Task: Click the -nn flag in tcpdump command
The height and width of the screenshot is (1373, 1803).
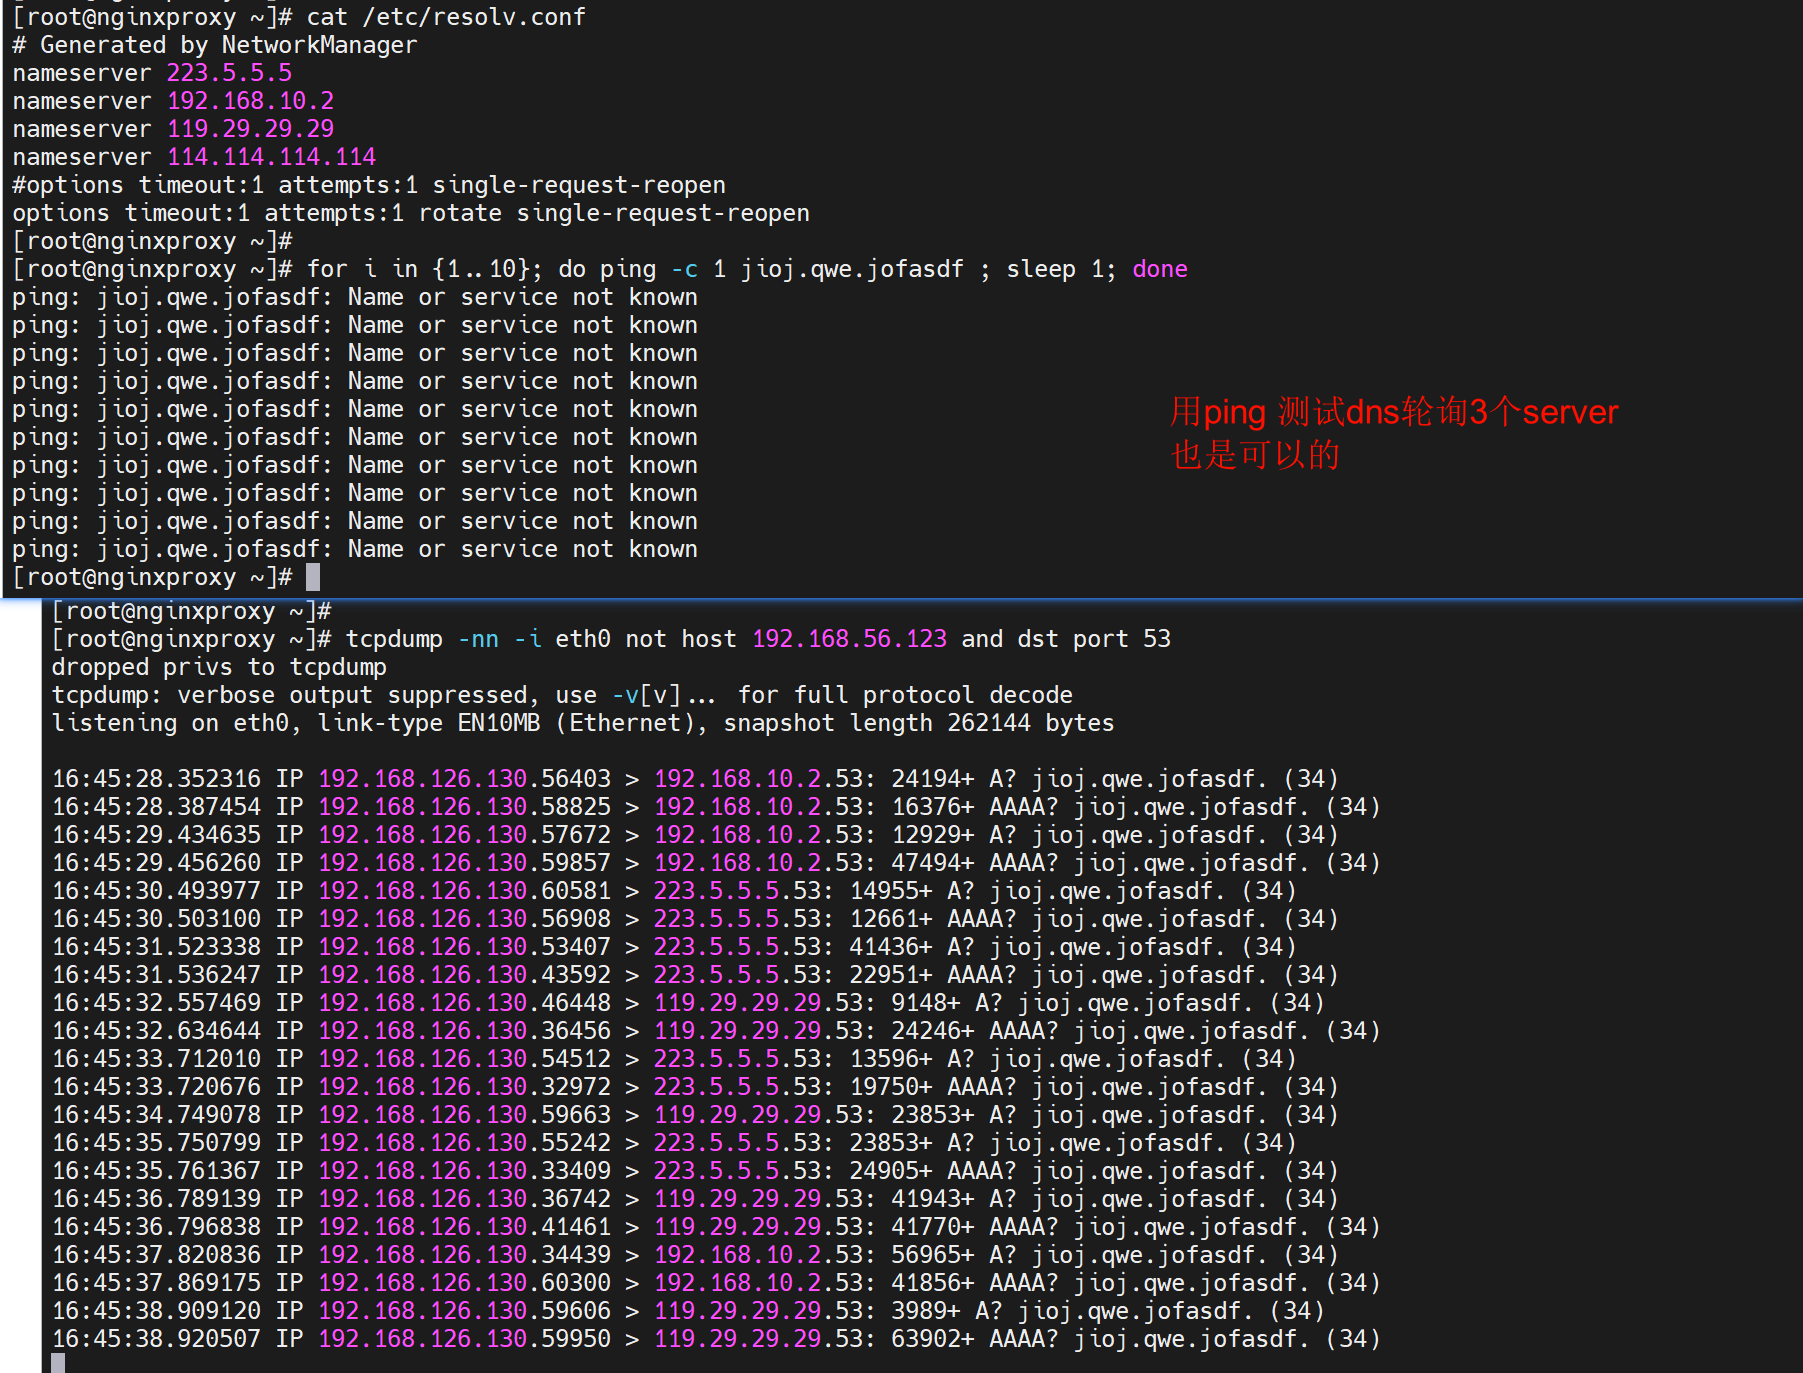Action: point(478,639)
